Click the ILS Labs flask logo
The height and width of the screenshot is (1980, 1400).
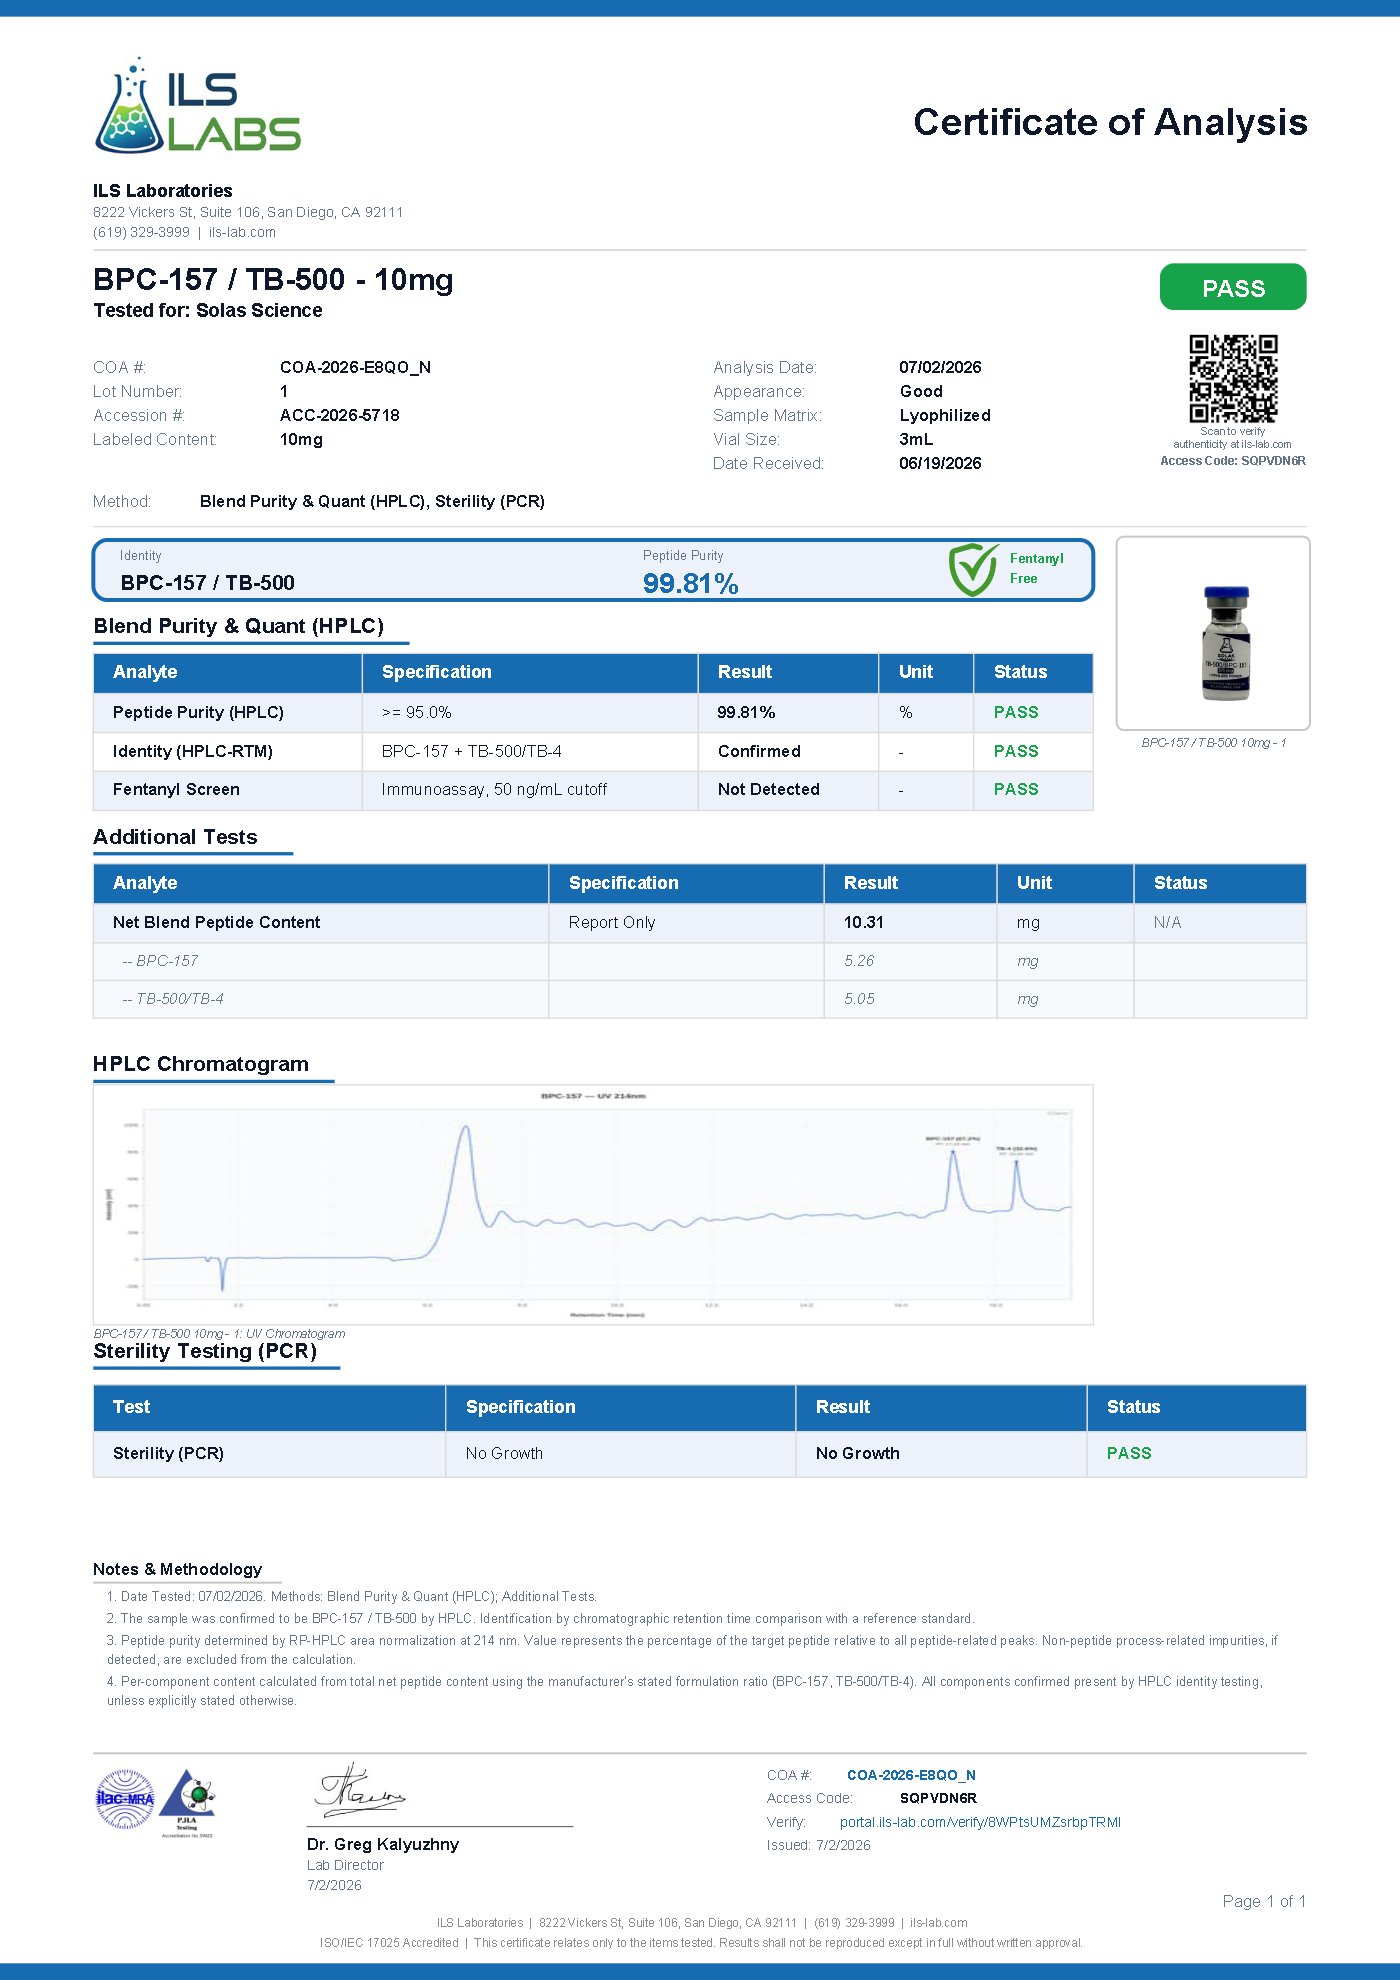(197, 105)
